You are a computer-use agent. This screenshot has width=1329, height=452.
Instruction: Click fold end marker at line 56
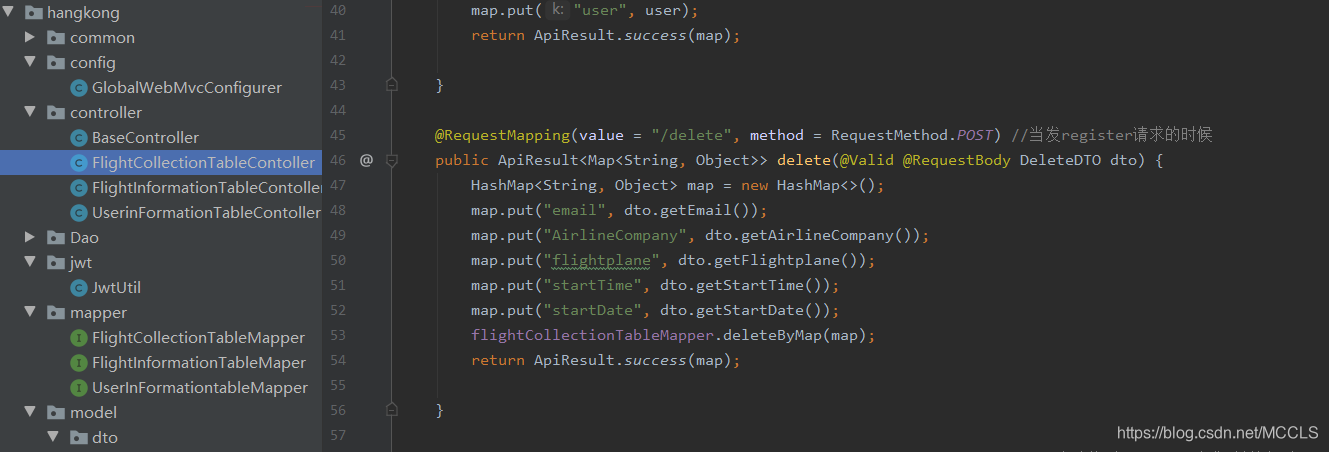pyautogui.click(x=392, y=410)
